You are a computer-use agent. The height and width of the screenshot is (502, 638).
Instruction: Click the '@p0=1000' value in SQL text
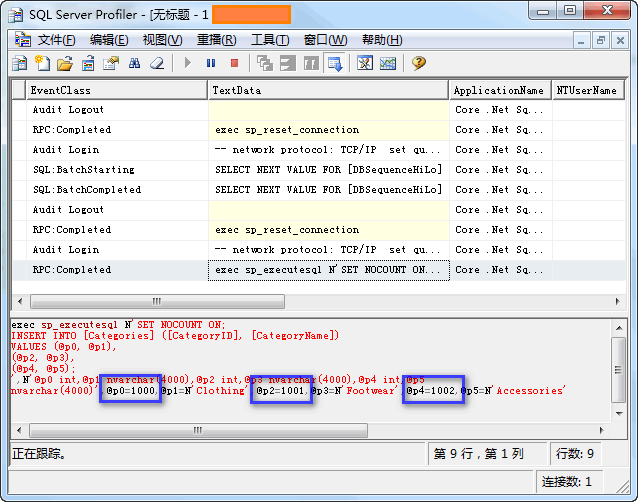pos(131,391)
